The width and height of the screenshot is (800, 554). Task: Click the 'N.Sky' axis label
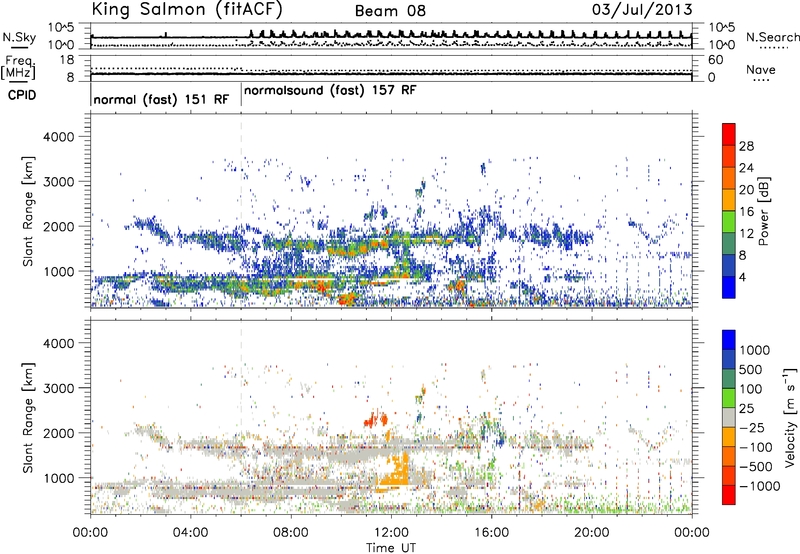point(19,37)
